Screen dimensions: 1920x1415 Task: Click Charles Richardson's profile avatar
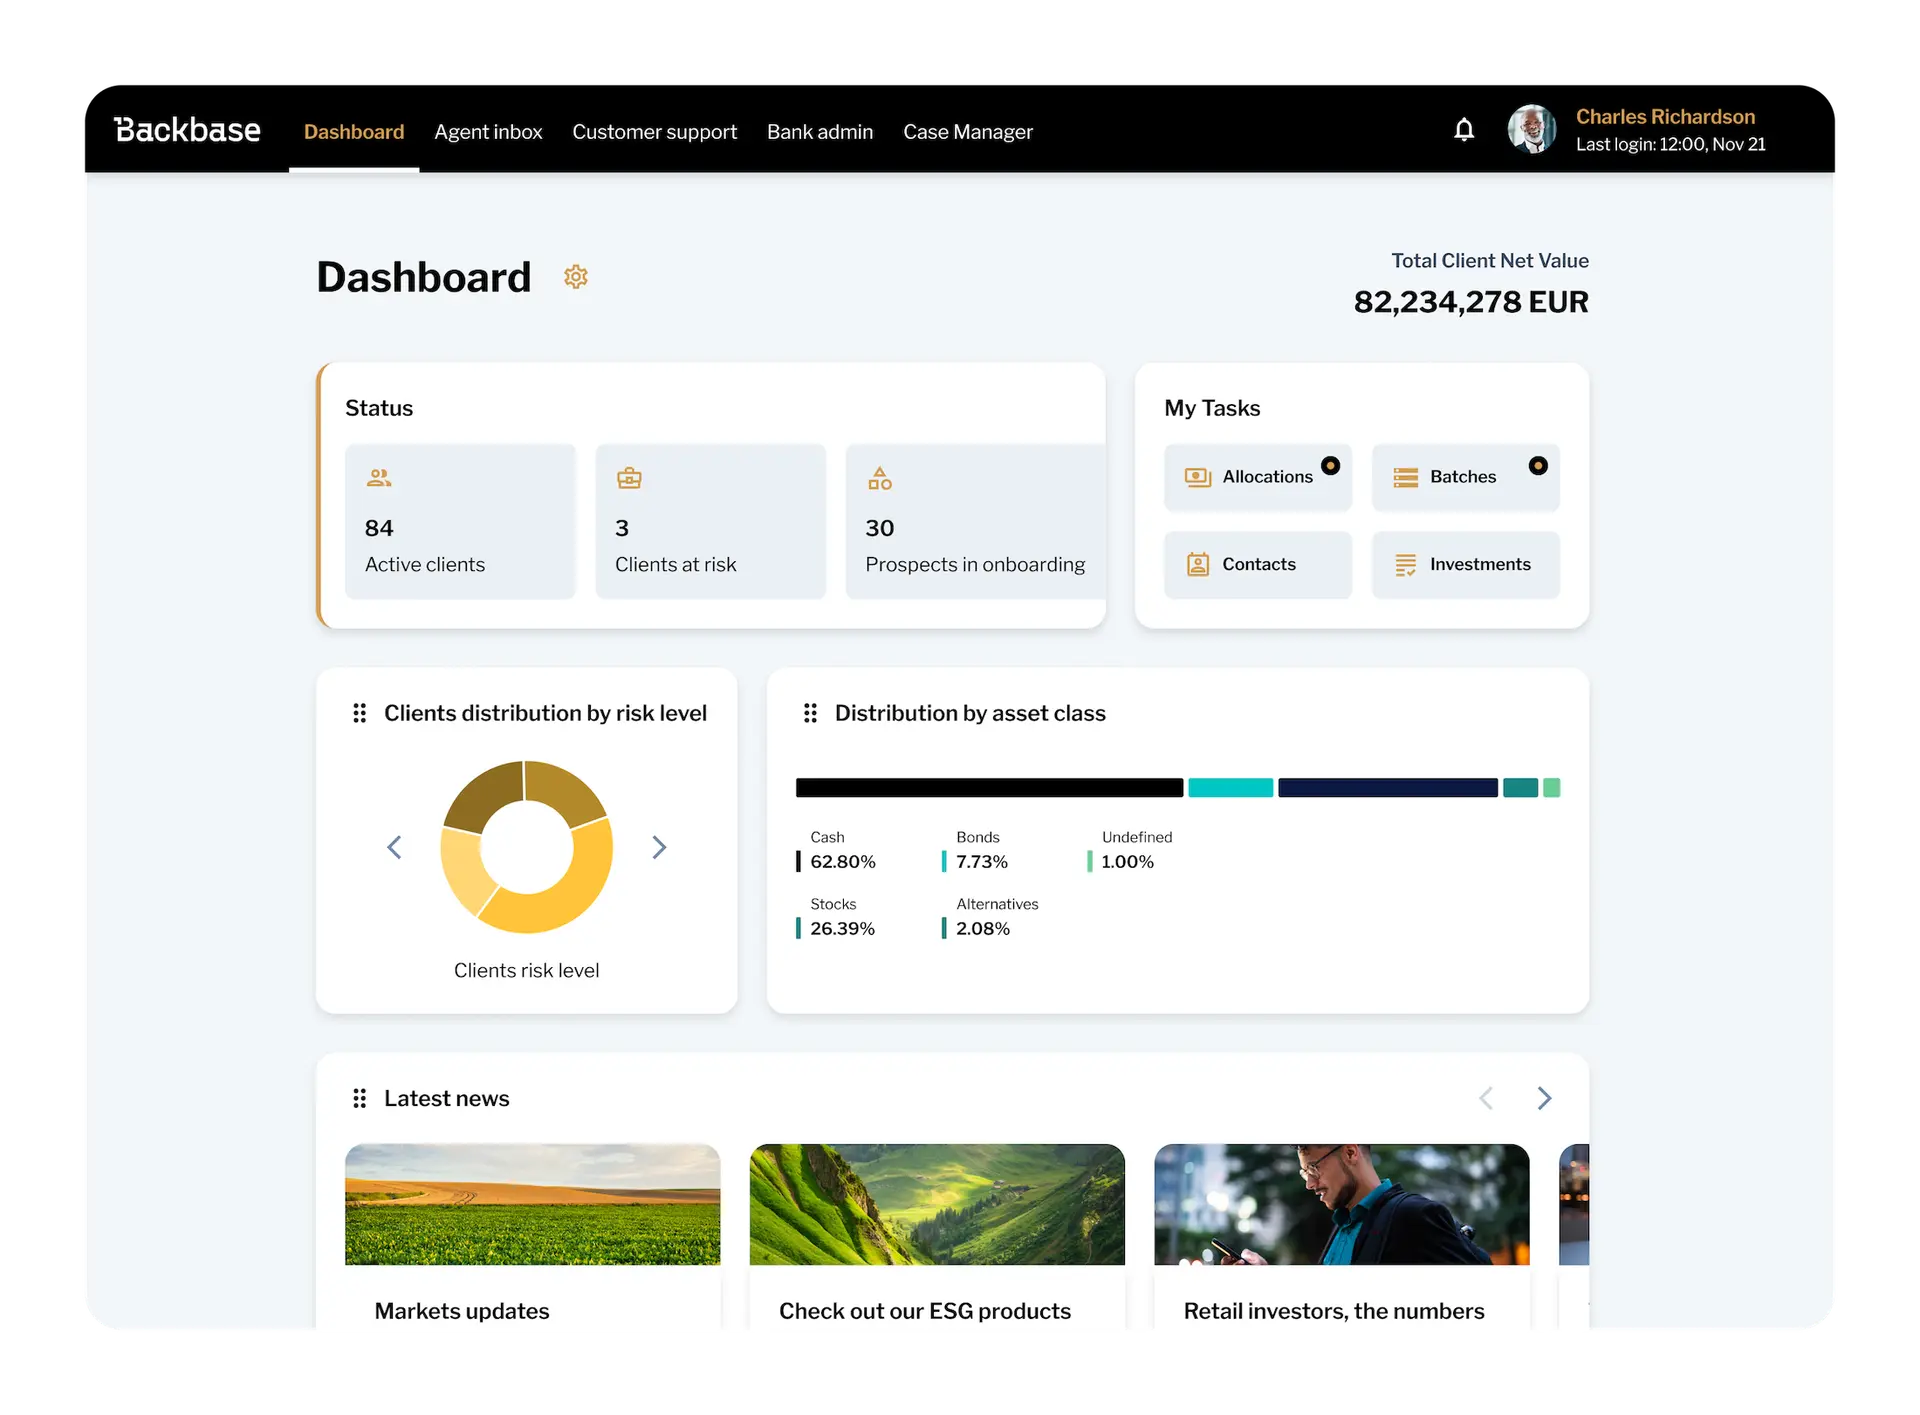click(x=1531, y=130)
